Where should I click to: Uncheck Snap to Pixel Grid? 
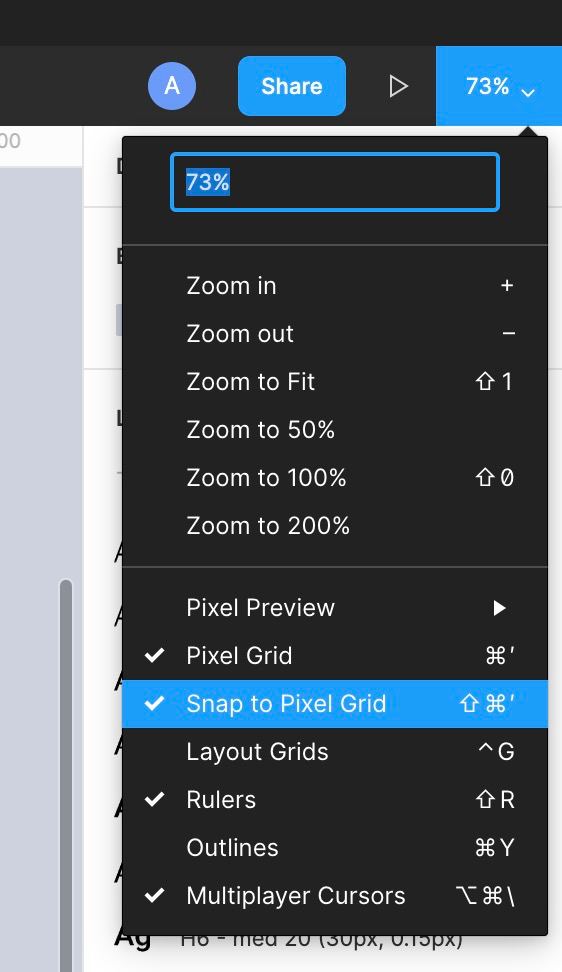point(335,704)
